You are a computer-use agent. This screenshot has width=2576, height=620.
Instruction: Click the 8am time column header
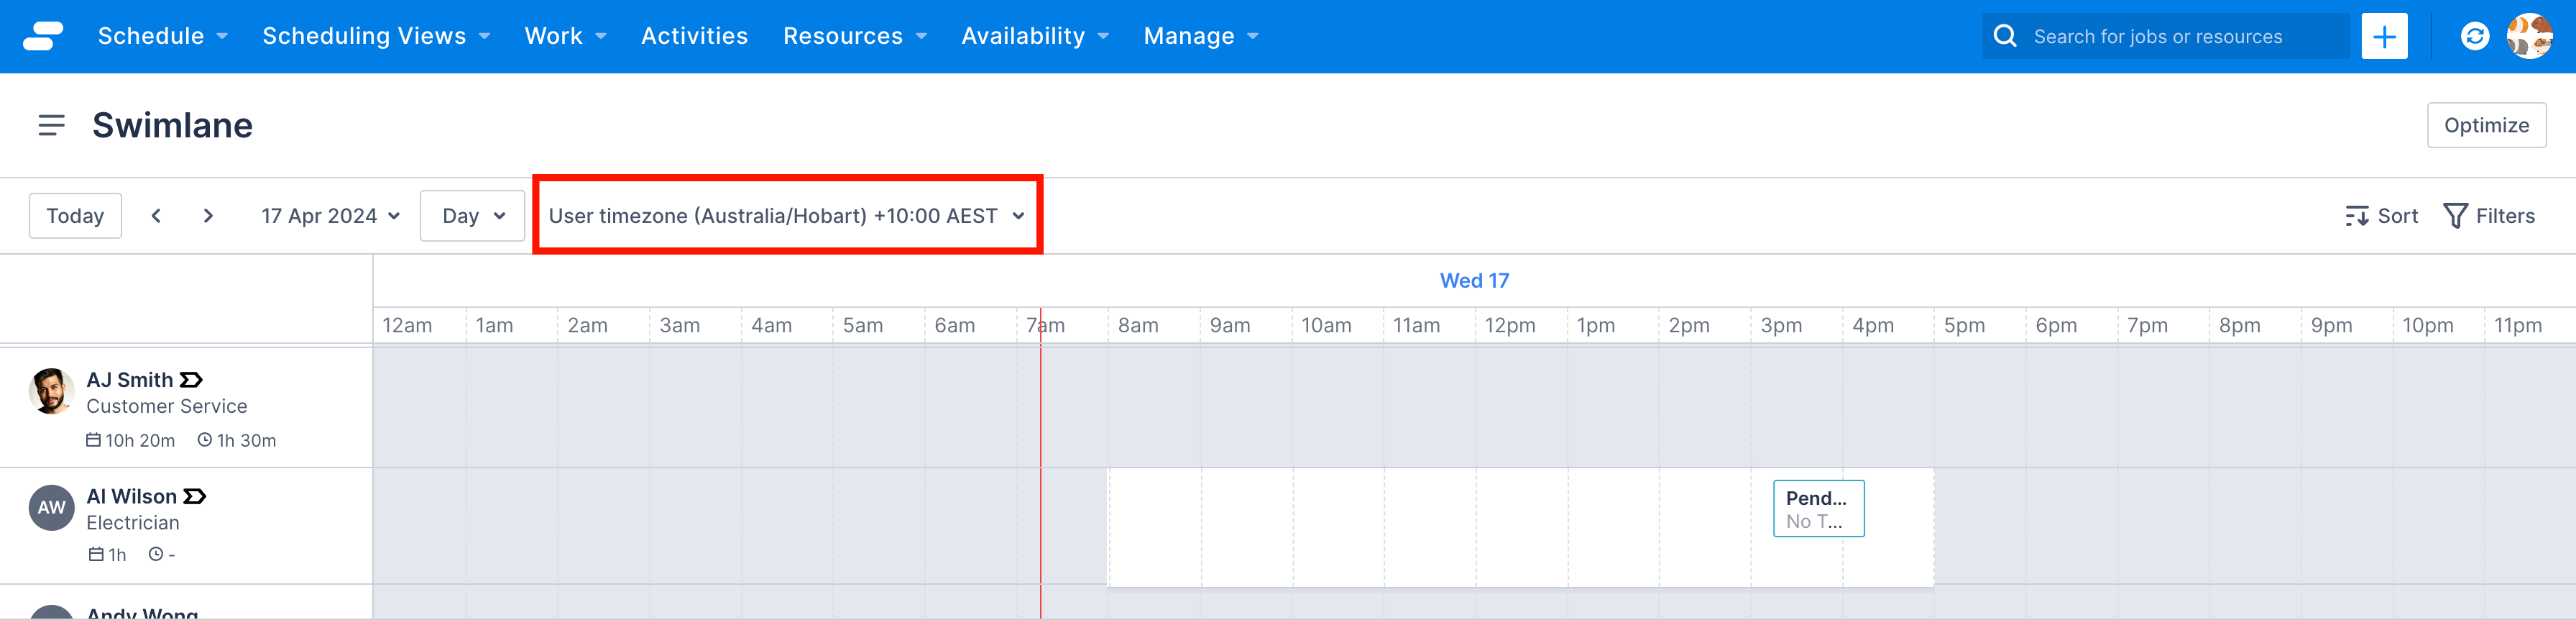[1138, 326]
